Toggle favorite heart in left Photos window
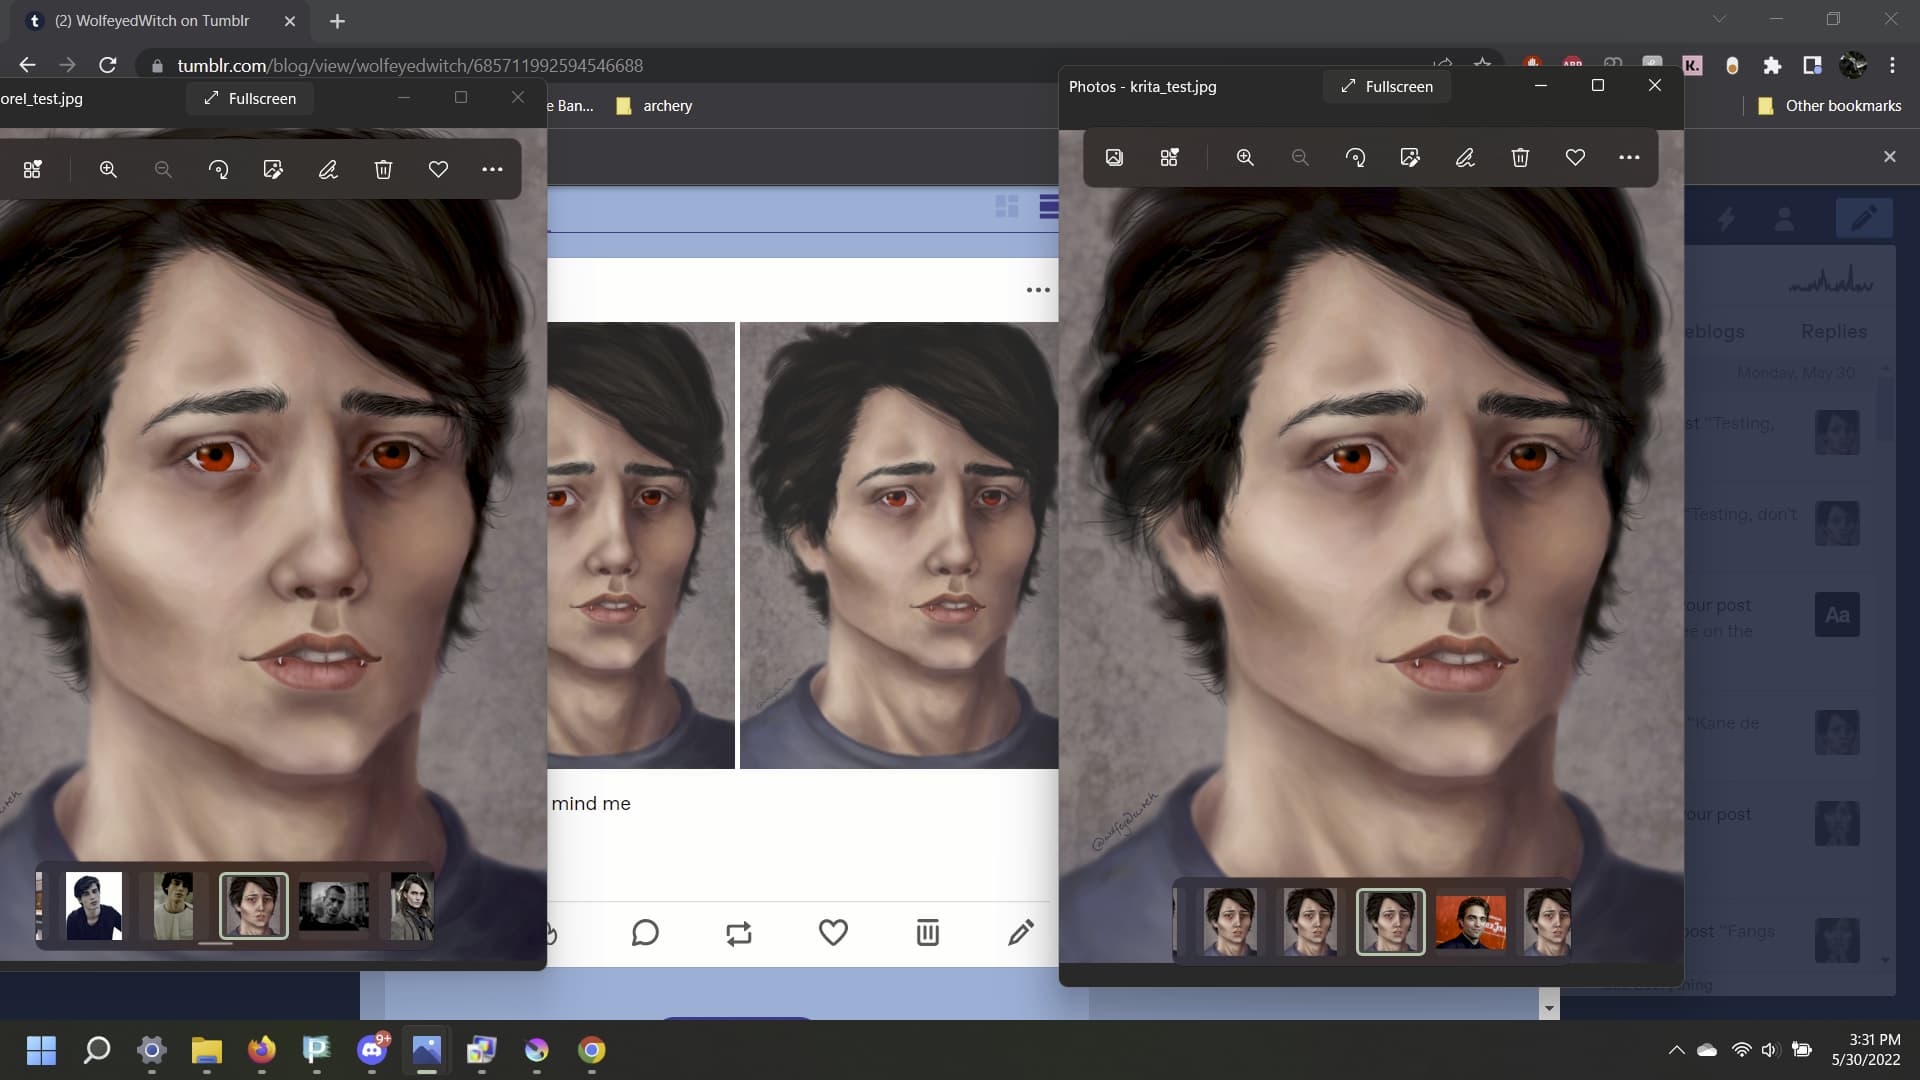1920x1080 pixels. pos(438,170)
